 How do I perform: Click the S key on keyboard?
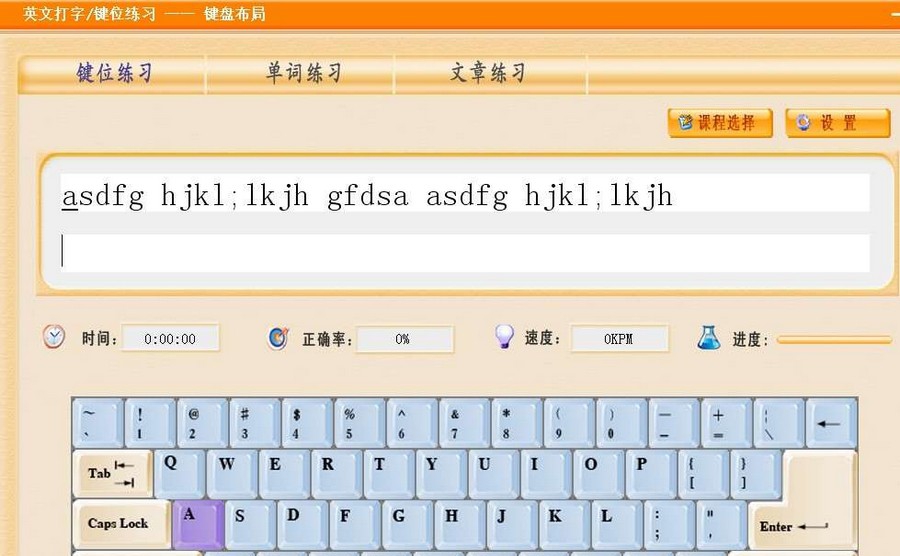[249, 524]
